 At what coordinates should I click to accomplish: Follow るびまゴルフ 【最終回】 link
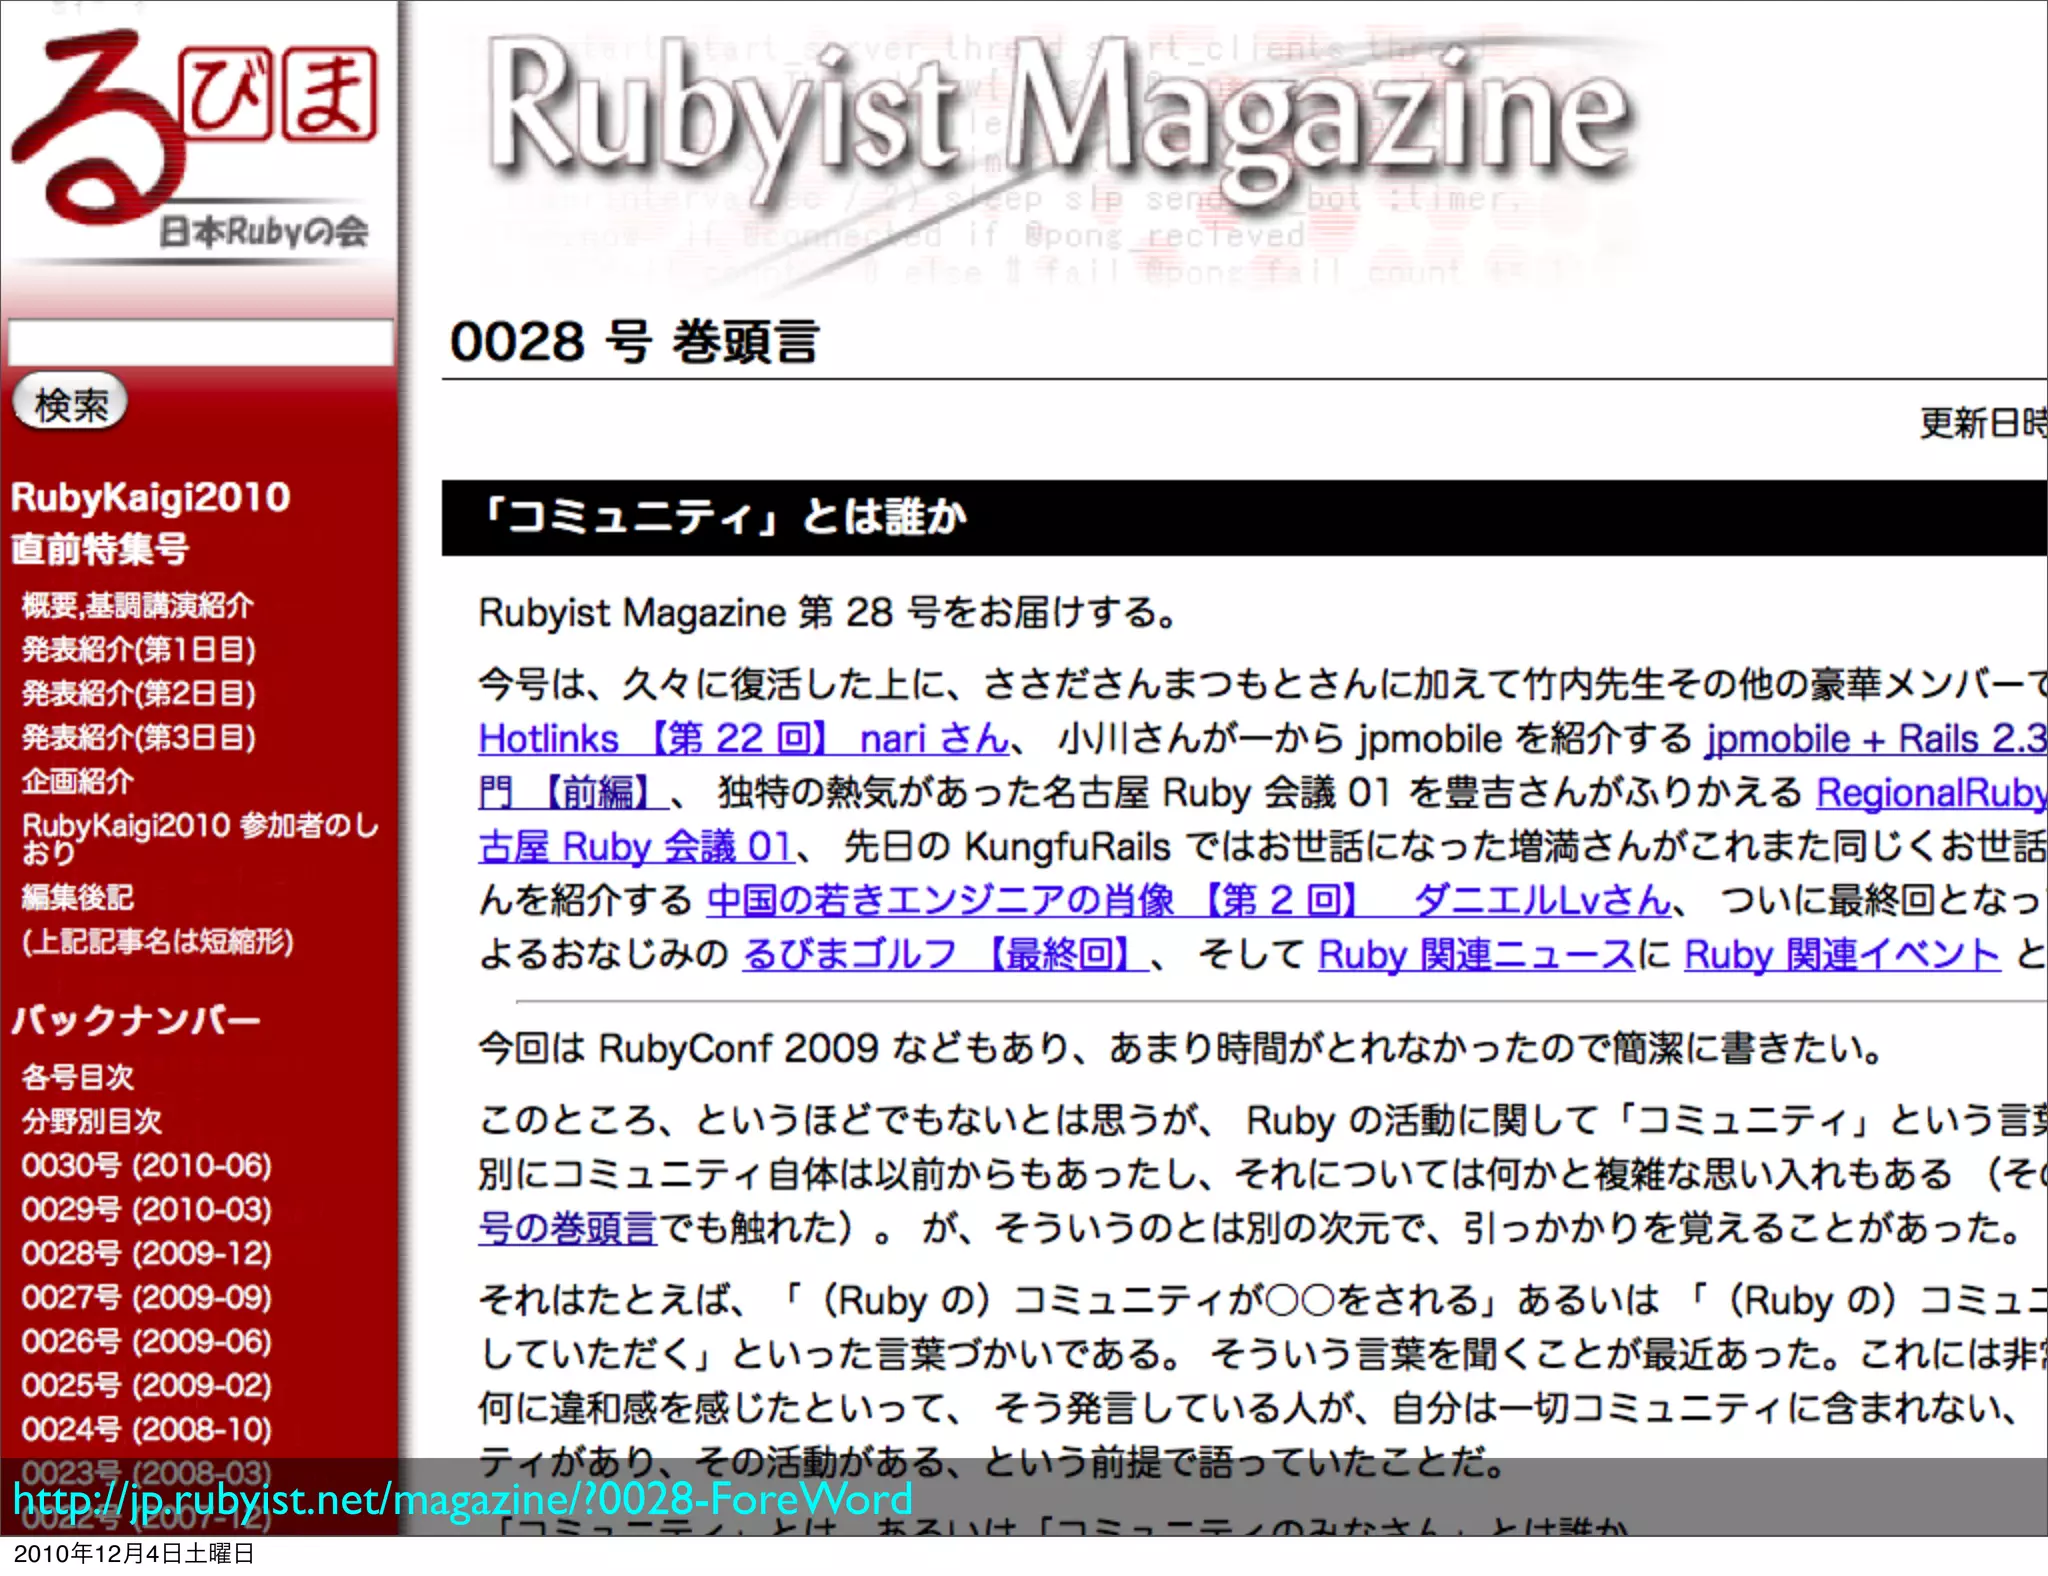pos(944,955)
